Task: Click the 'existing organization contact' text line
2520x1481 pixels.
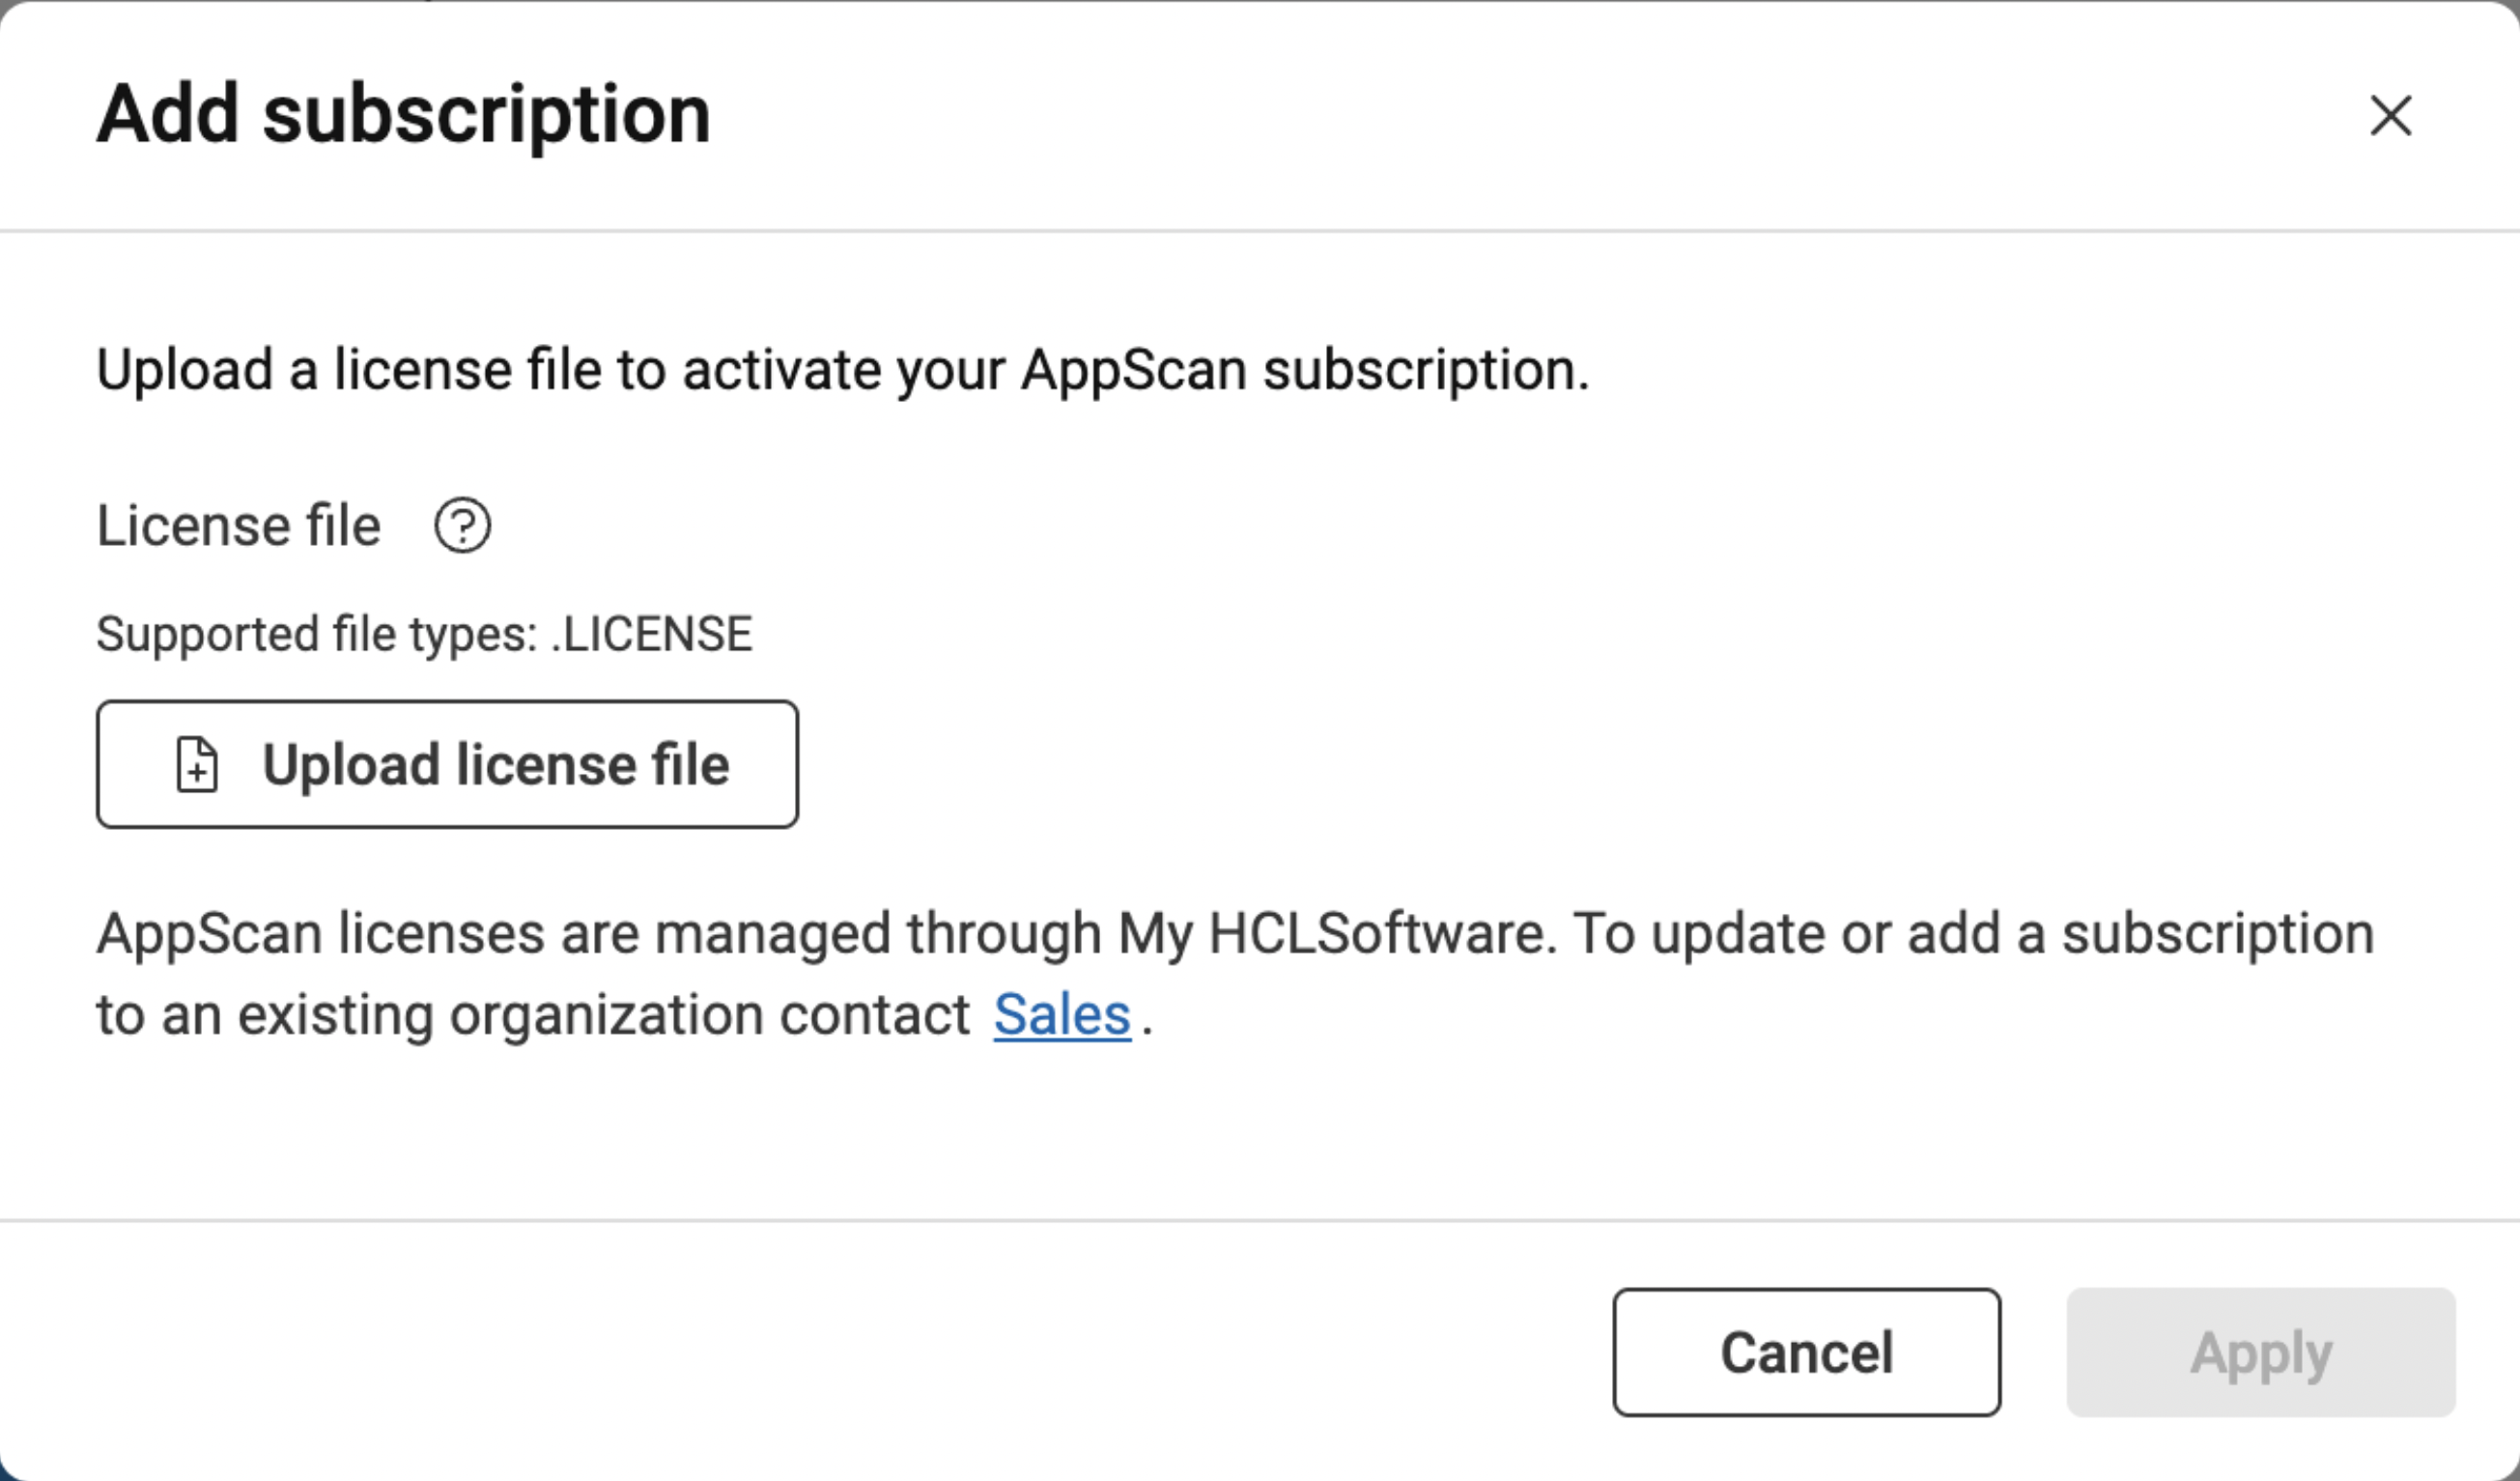Action: point(532,1015)
